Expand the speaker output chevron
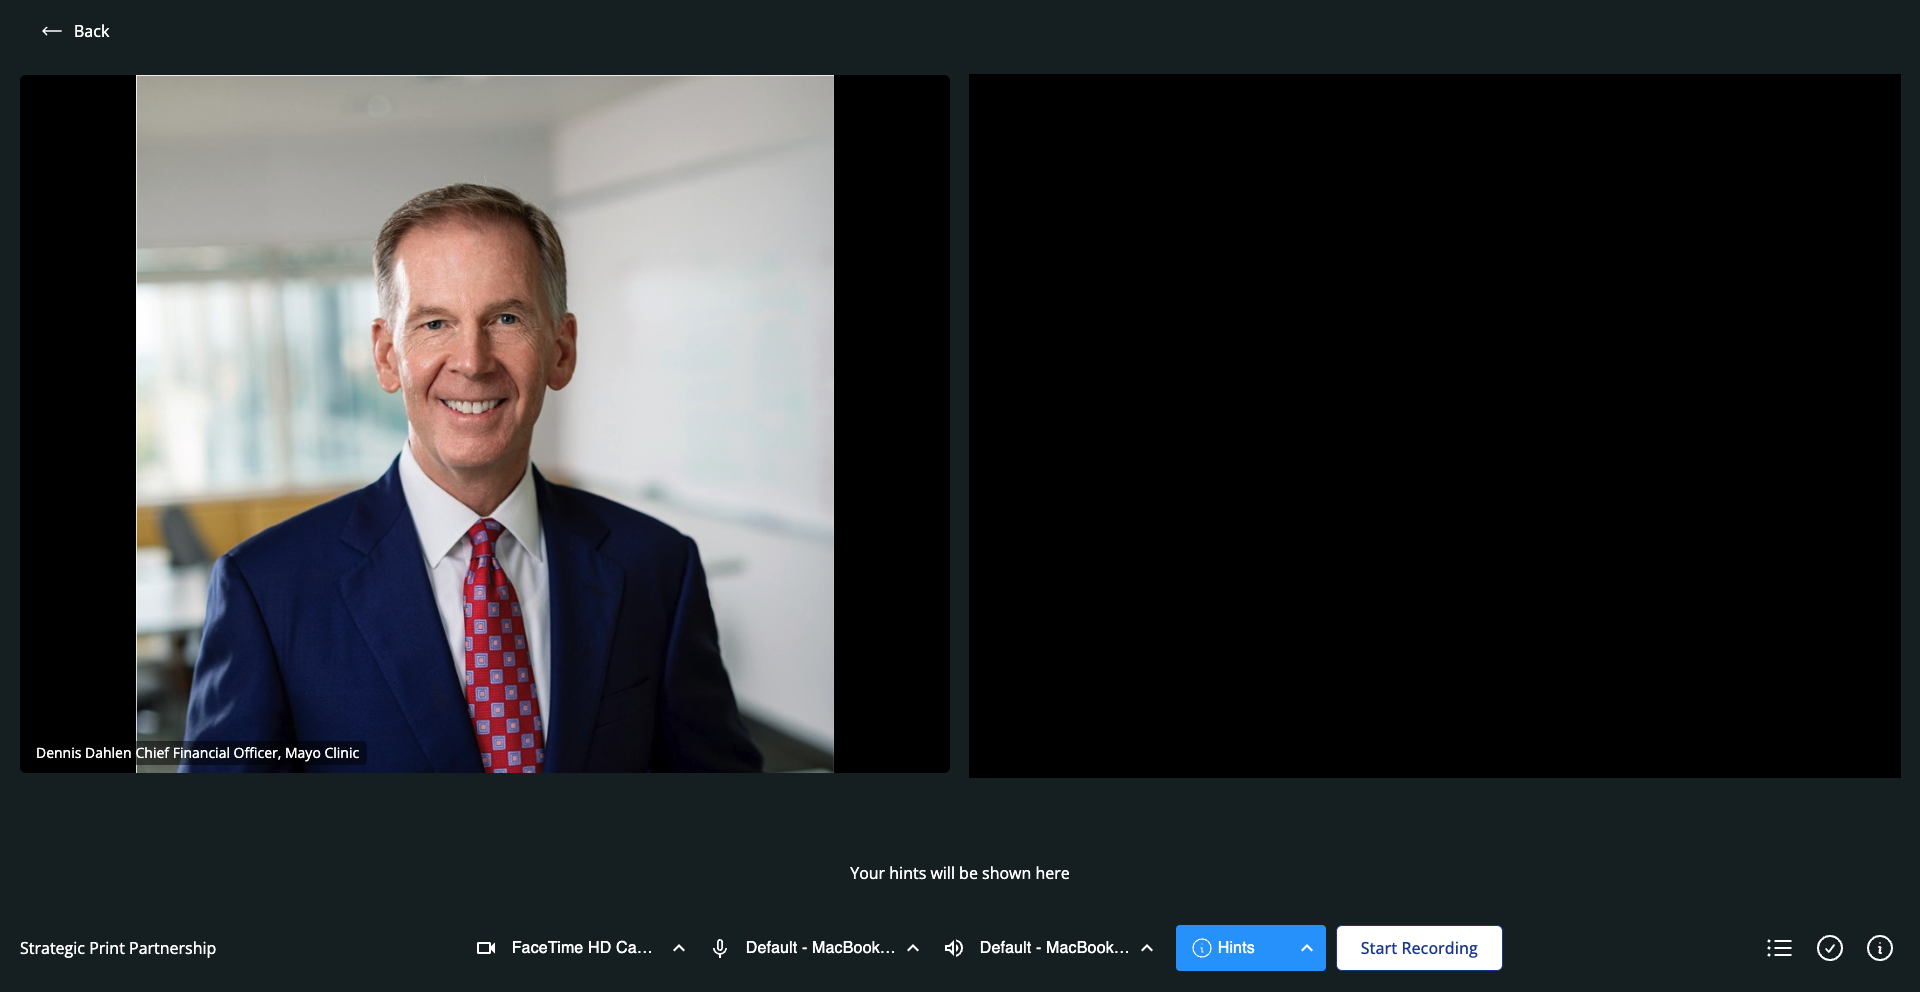The width and height of the screenshot is (1920, 992). (1147, 948)
